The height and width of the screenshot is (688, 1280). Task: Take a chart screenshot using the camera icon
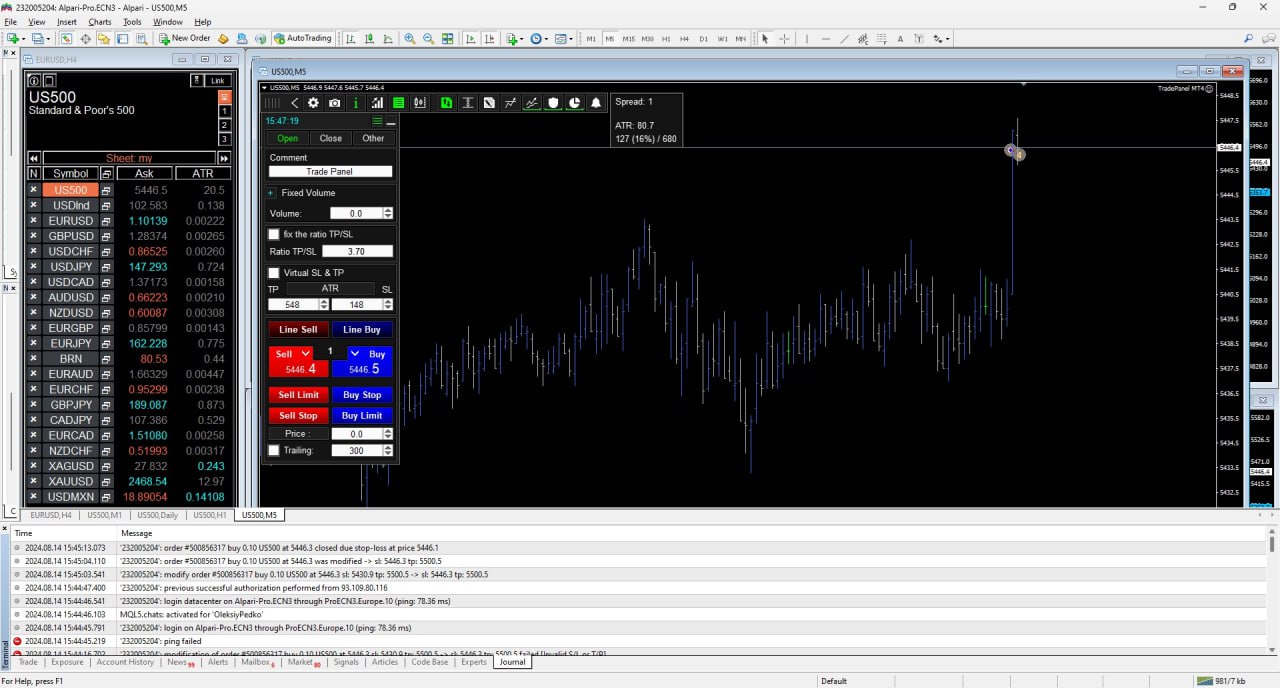coord(334,102)
